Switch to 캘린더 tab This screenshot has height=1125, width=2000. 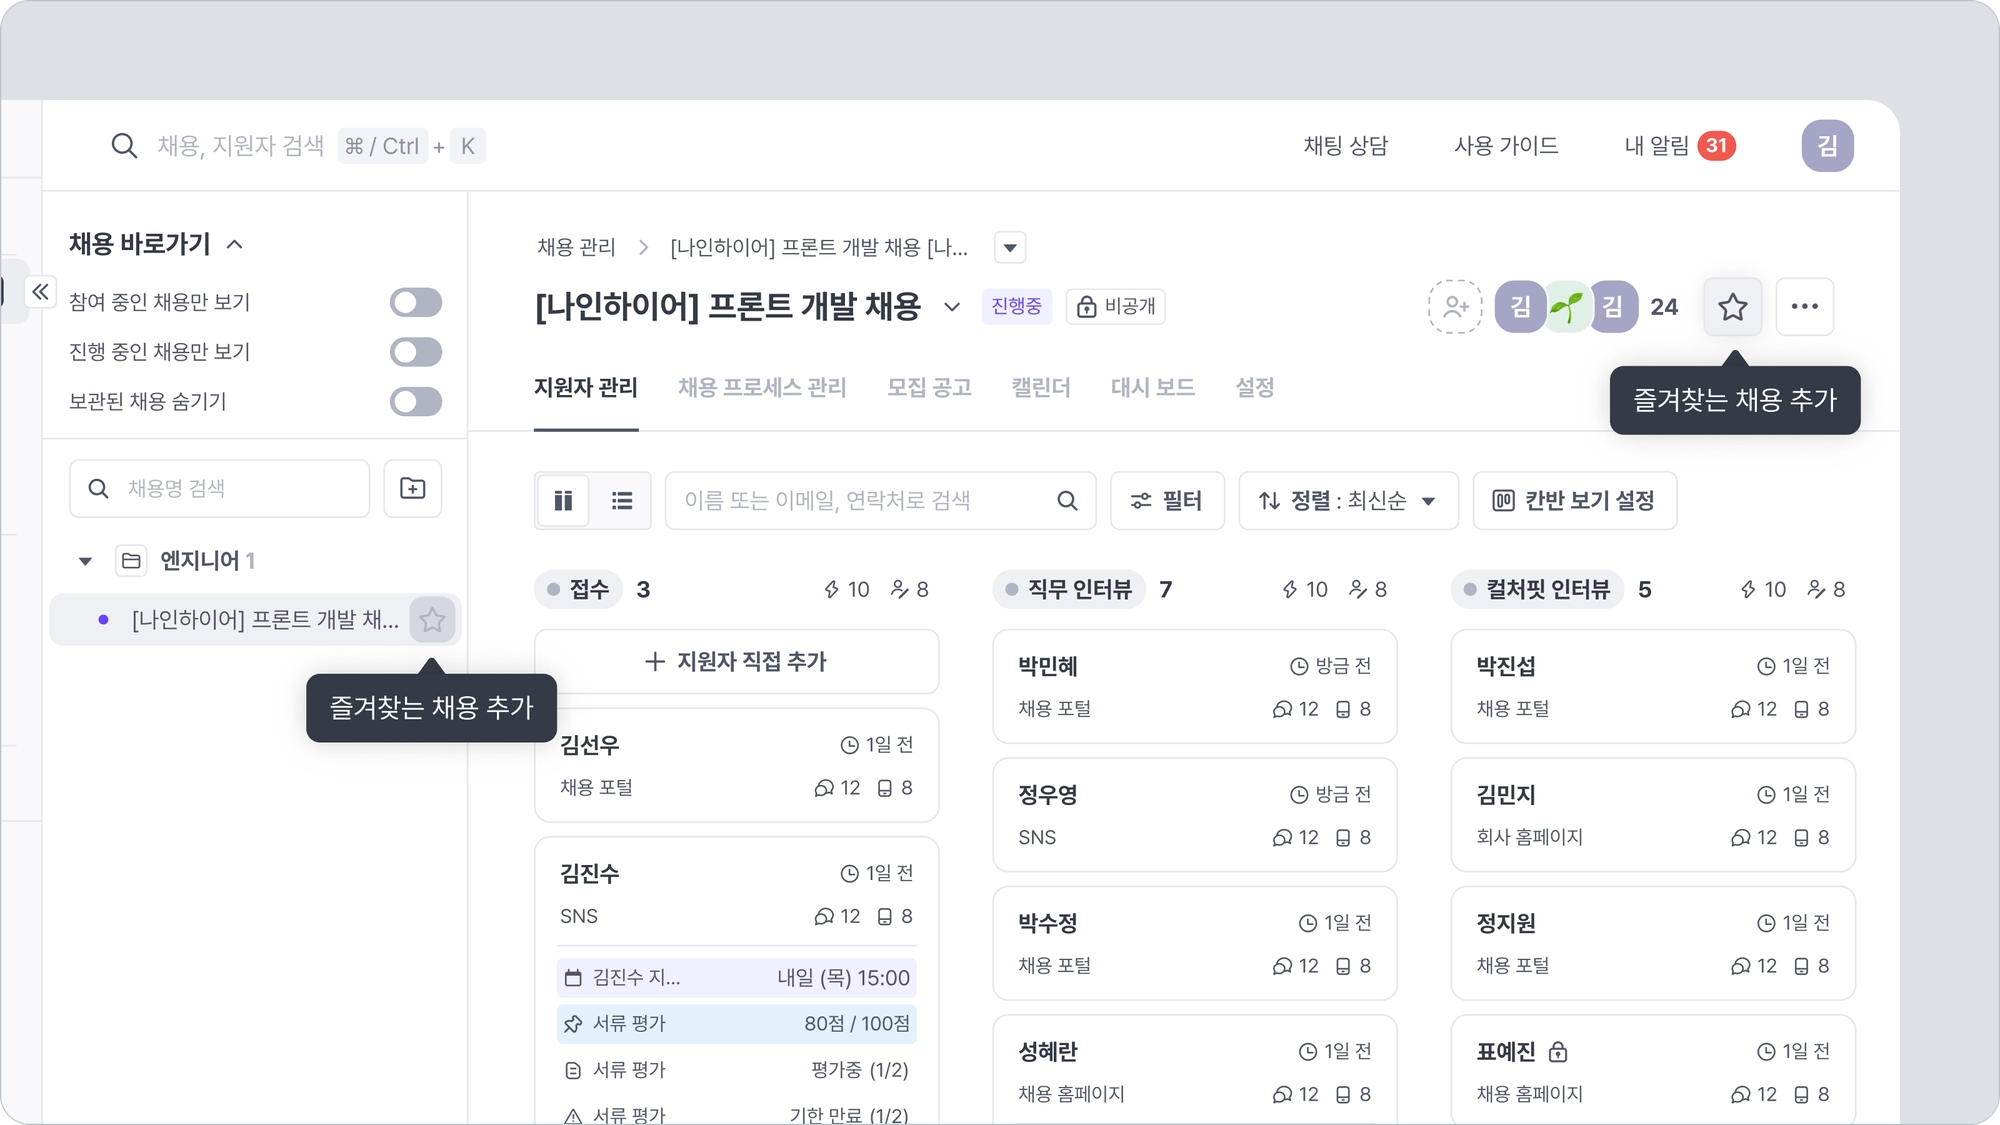click(1041, 388)
